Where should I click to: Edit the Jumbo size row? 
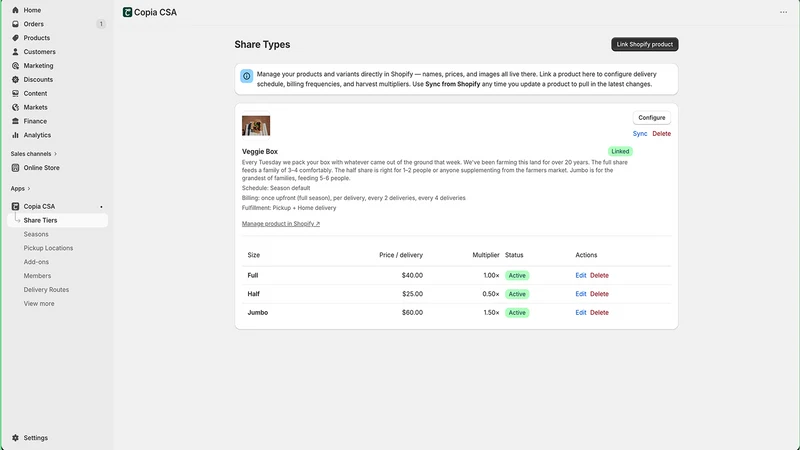point(581,313)
